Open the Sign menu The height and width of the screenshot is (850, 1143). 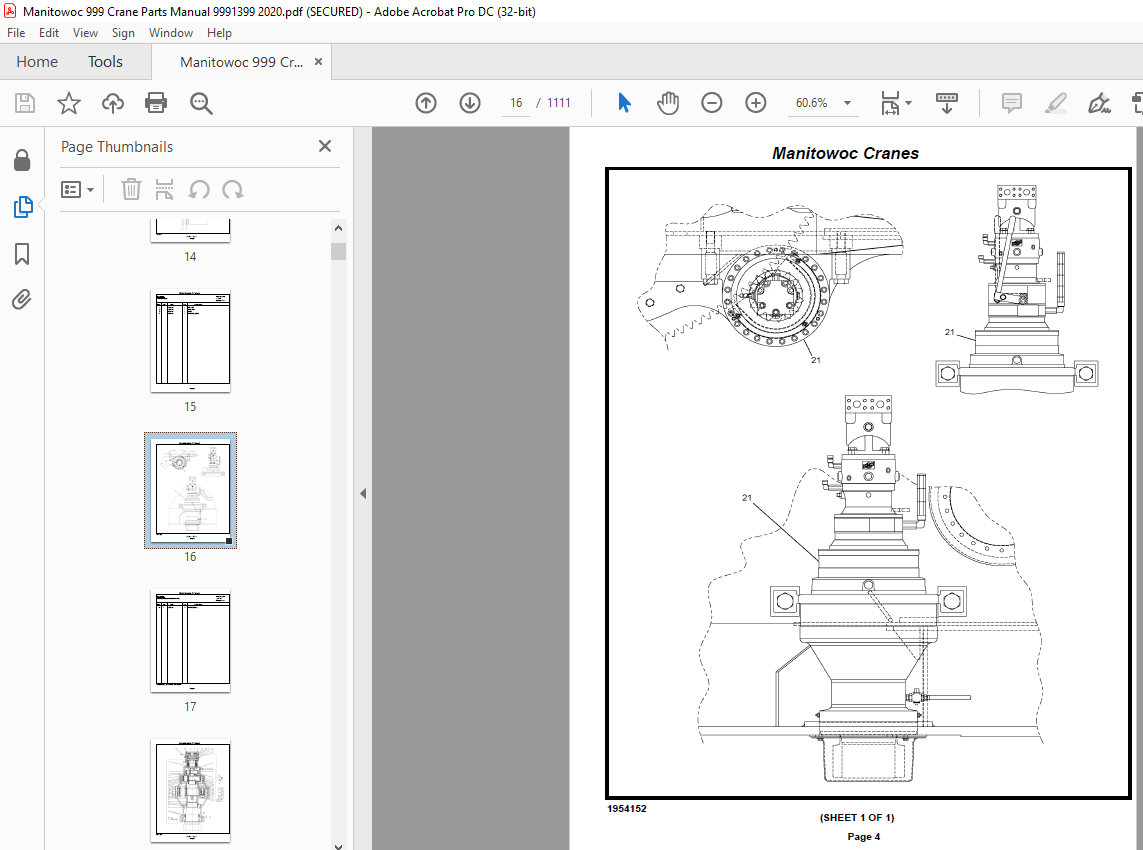point(123,33)
